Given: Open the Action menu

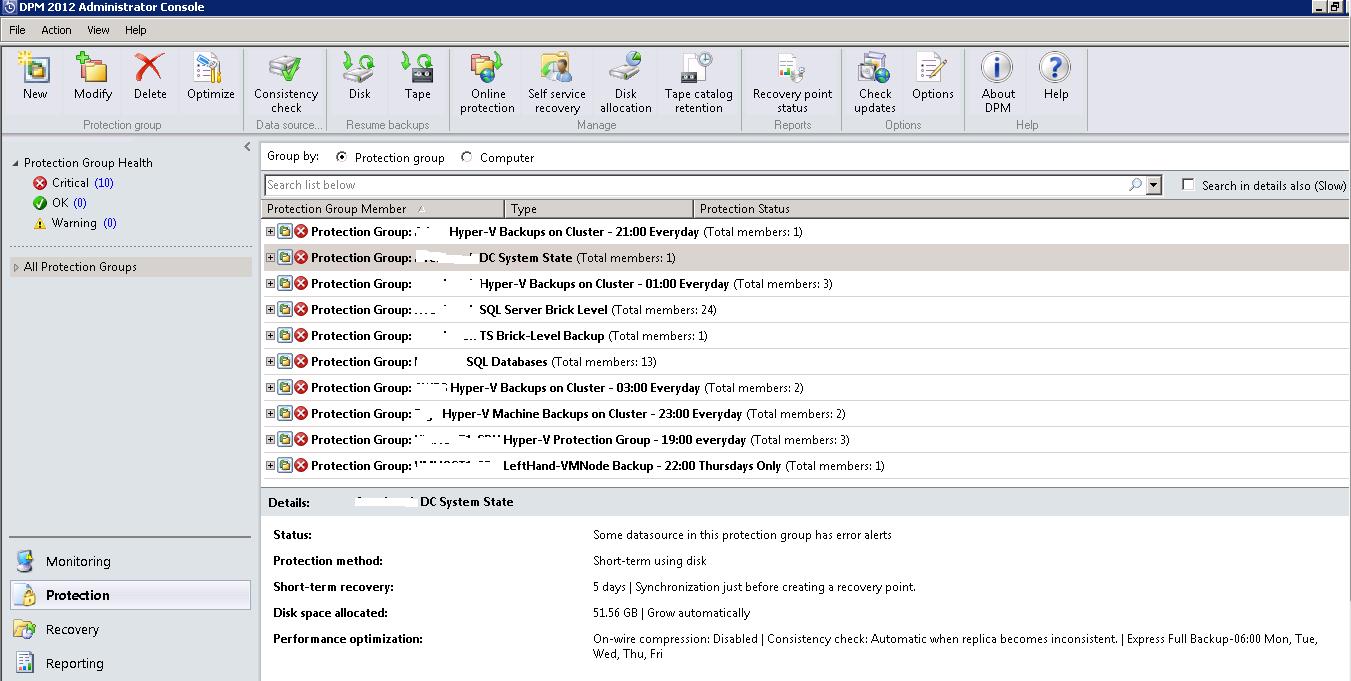Looking at the screenshot, I should tap(56, 29).
